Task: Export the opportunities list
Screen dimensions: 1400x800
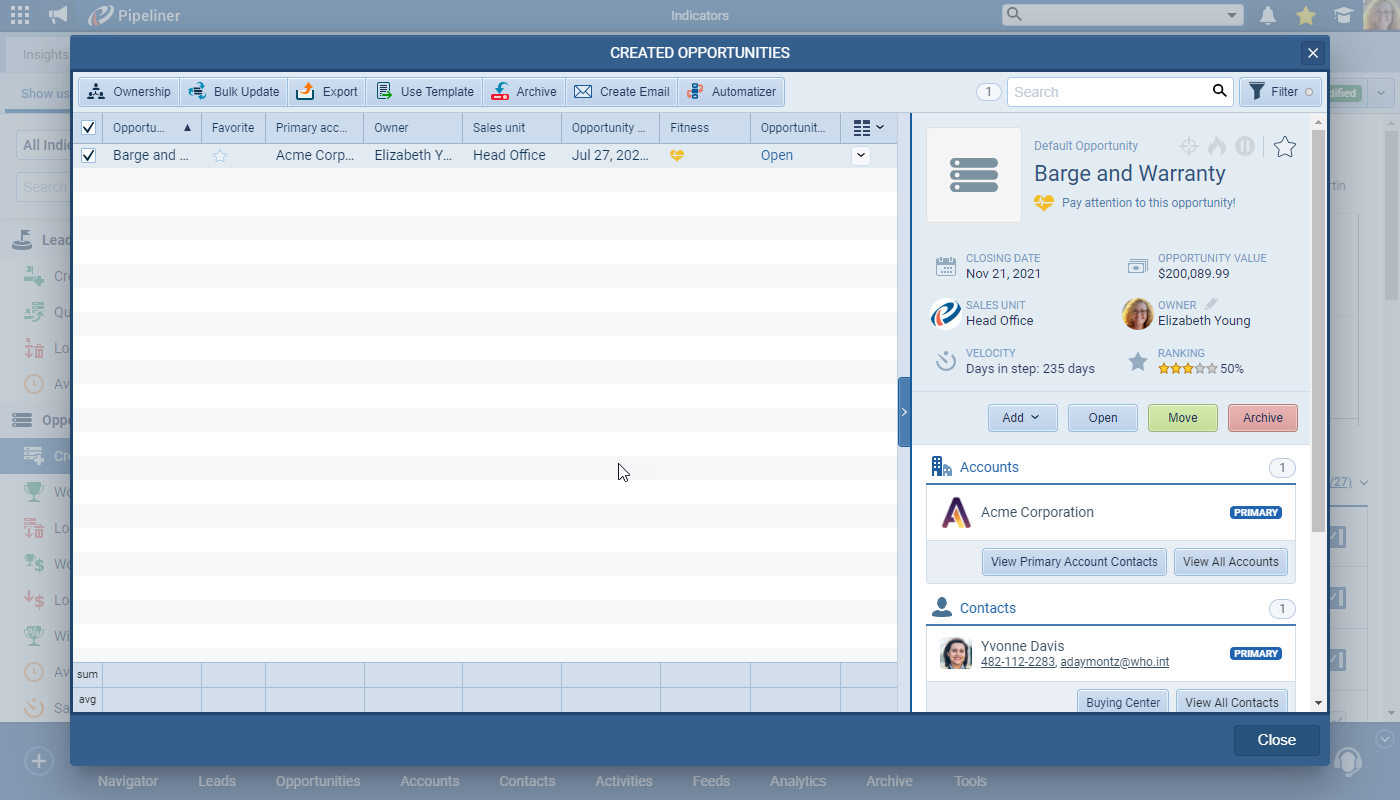Action: click(x=326, y=91)
